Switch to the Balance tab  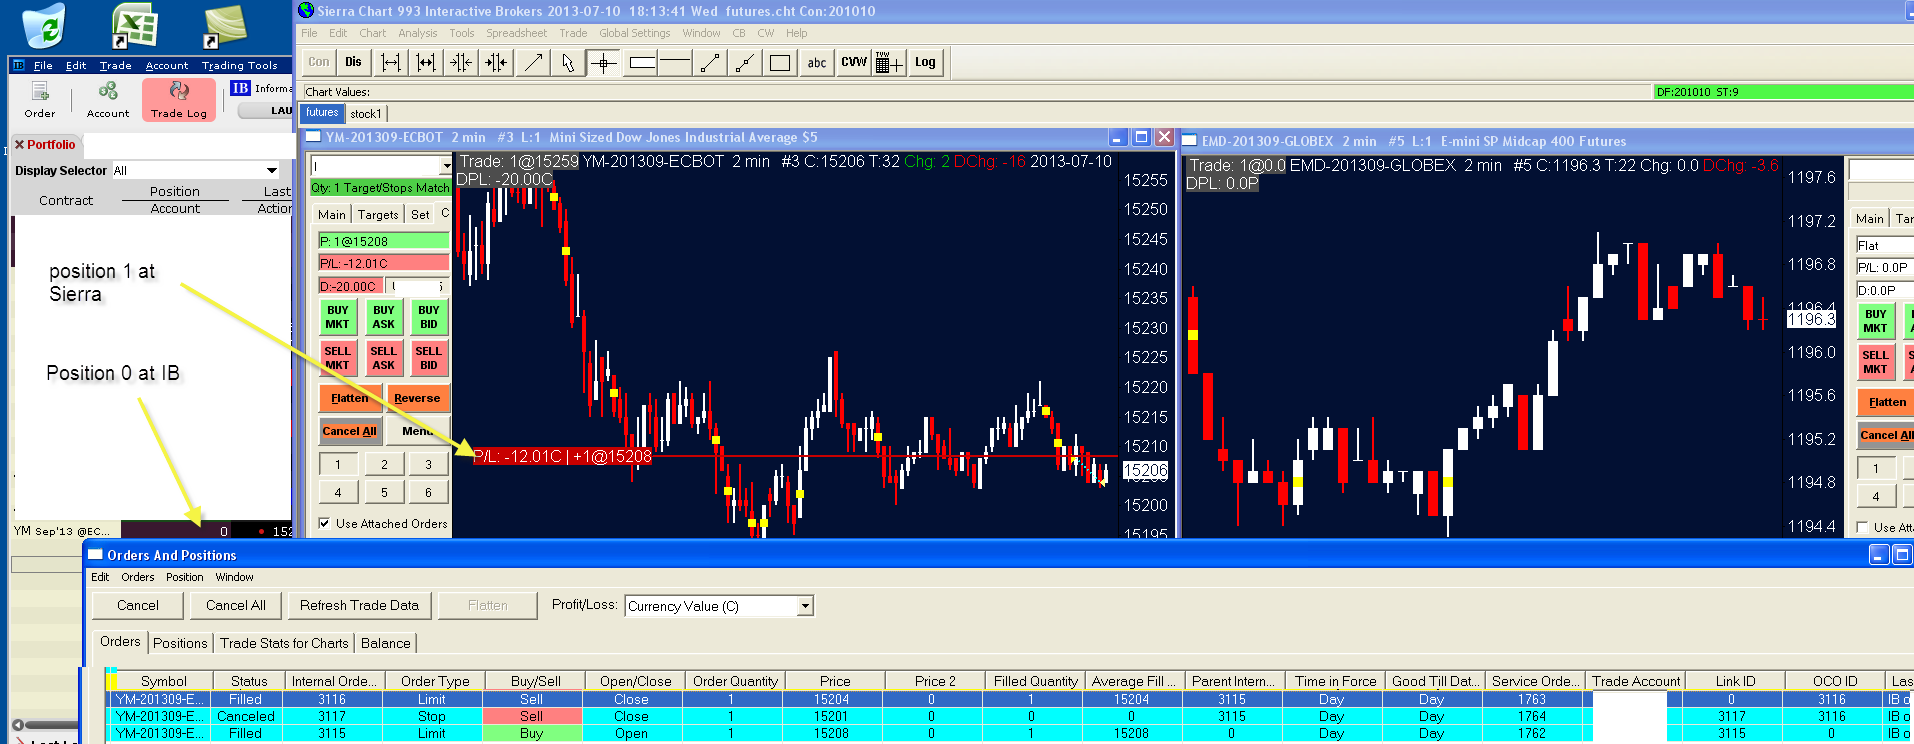click(385, 643)
